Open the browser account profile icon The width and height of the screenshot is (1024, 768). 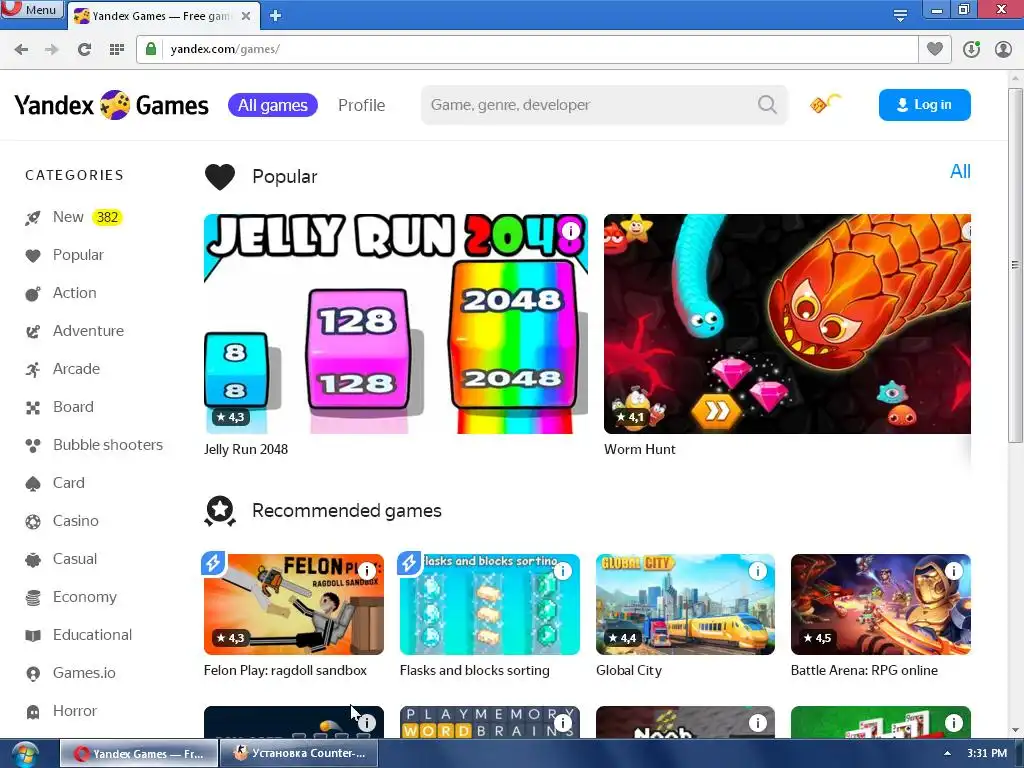(x=1003, y=49)
